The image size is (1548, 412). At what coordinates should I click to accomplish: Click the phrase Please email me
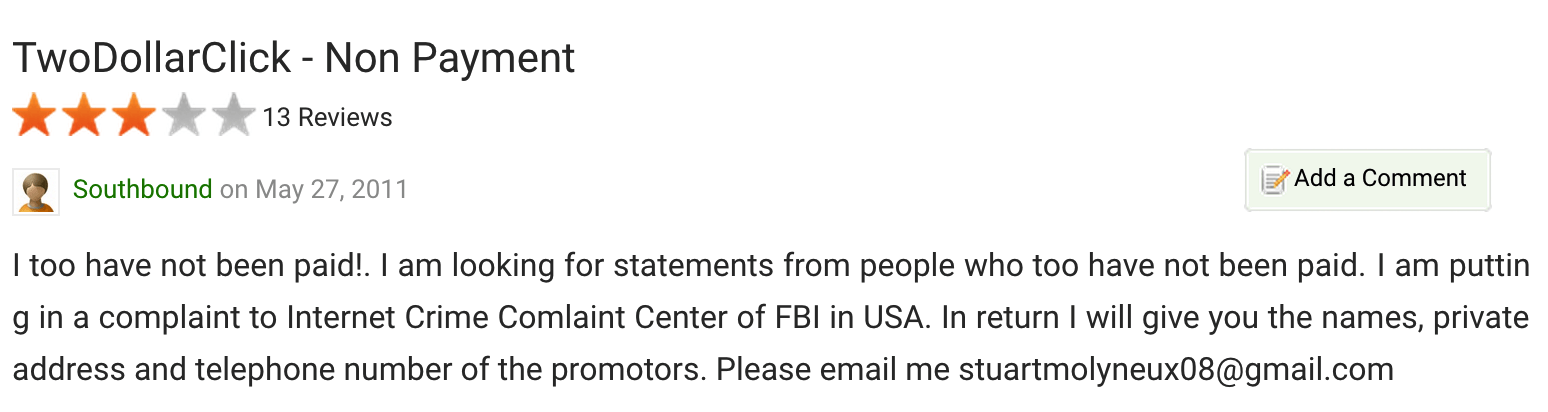pos(833,370)
